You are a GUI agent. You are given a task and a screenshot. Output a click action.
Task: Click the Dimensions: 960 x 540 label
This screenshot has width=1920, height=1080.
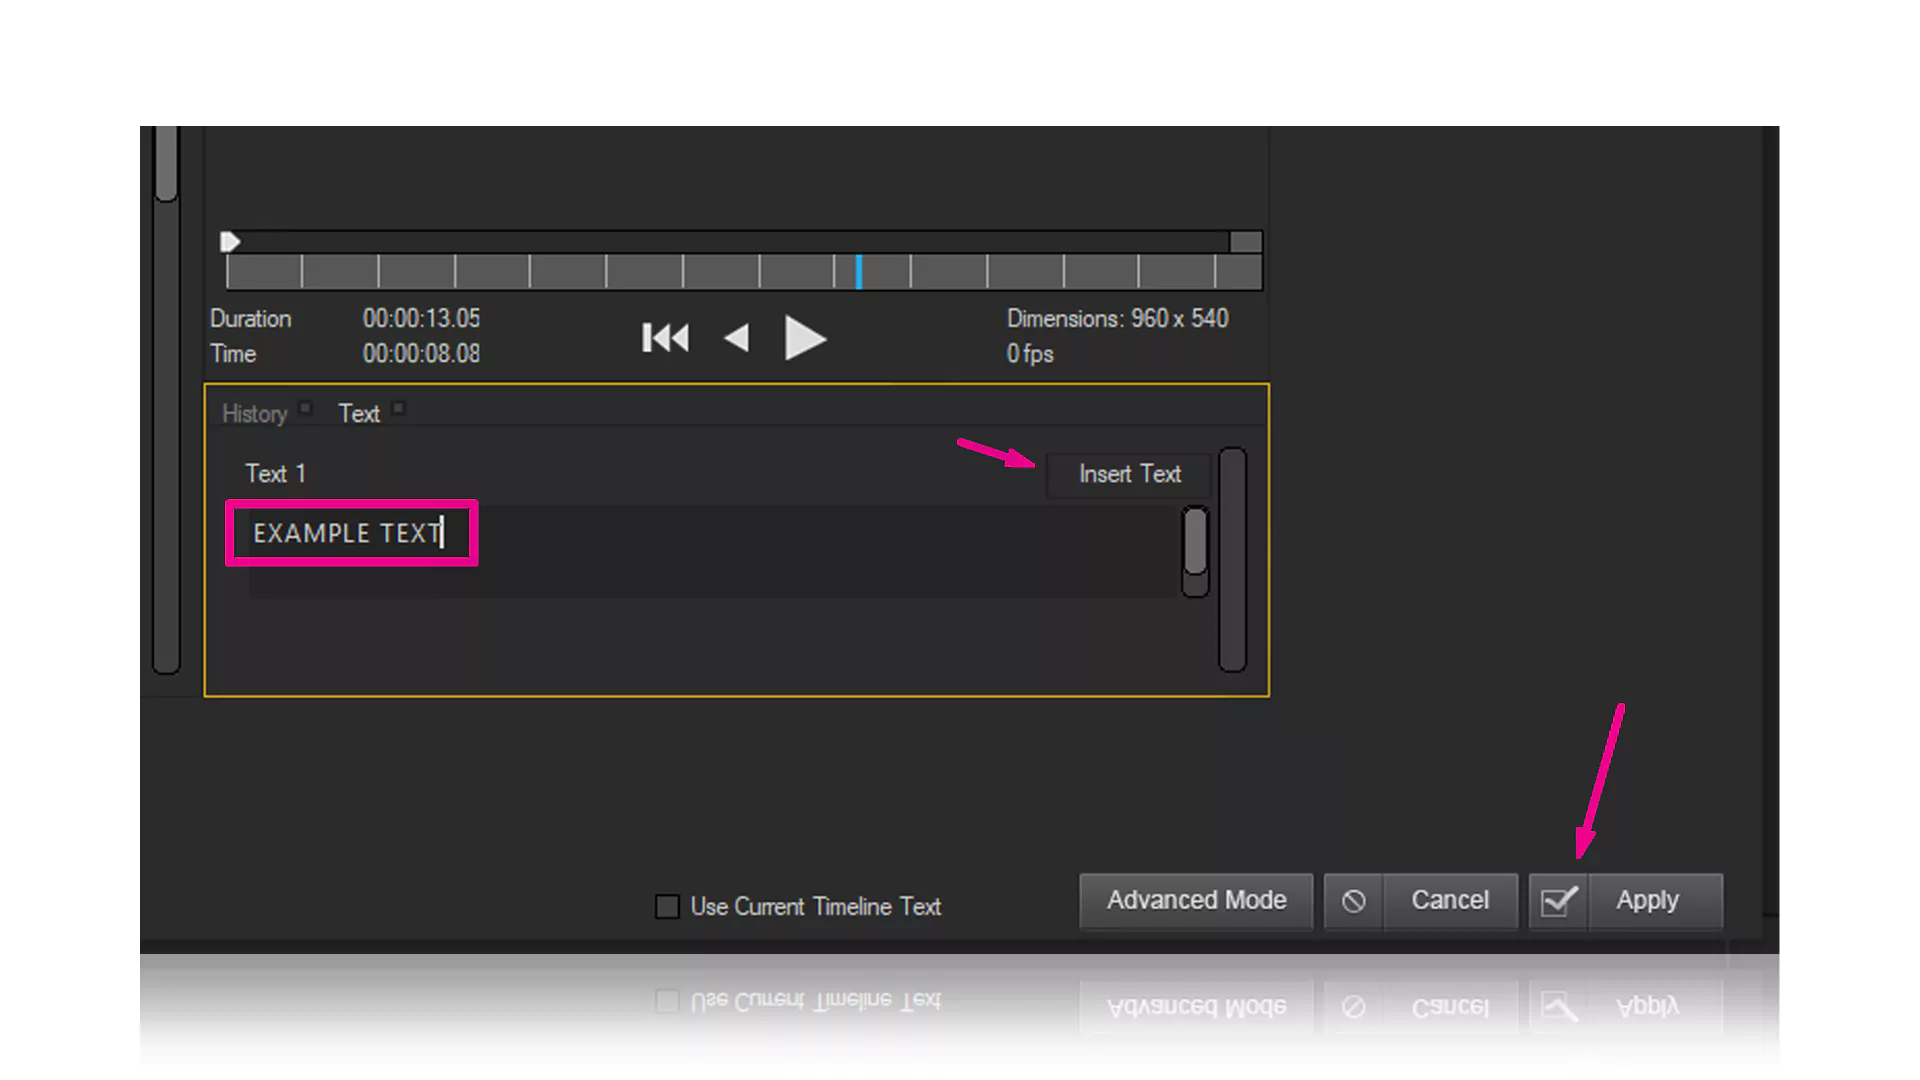(1117, 319)
